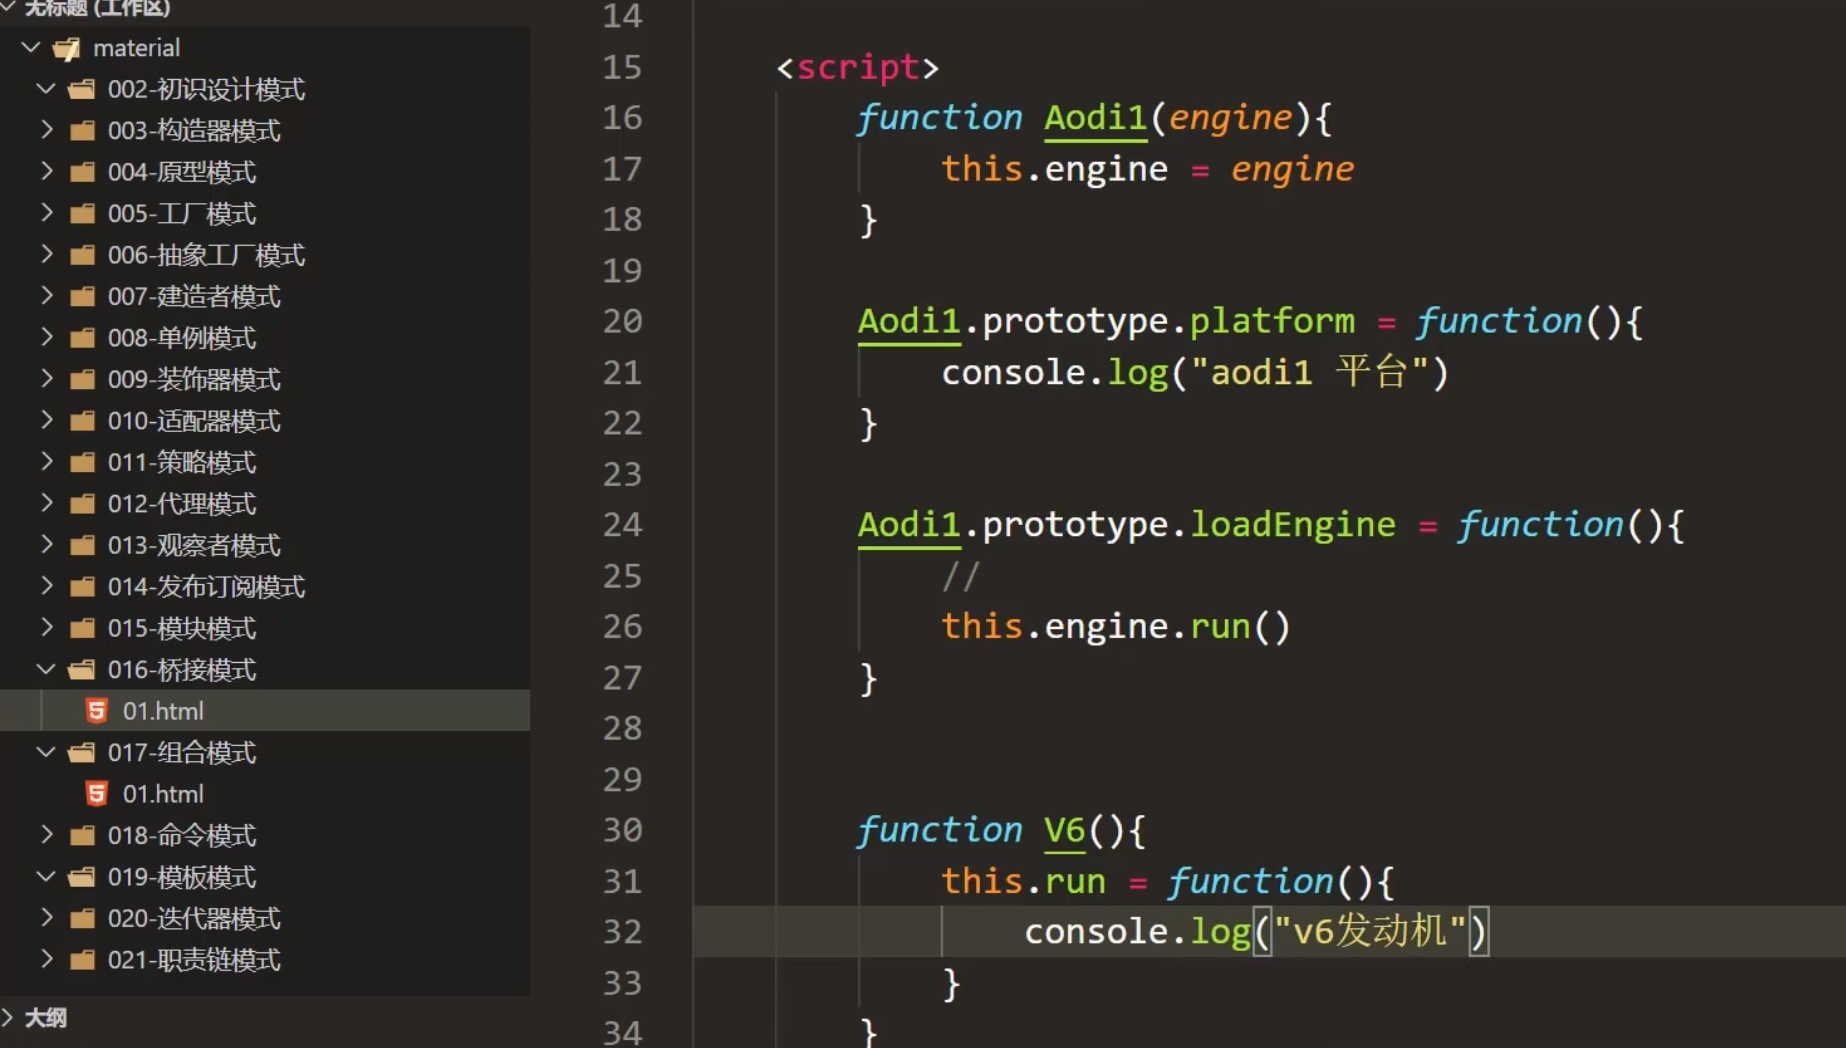
Task: Click the 012-代理模式 folder icon
Action: click(x=82, y=504)
